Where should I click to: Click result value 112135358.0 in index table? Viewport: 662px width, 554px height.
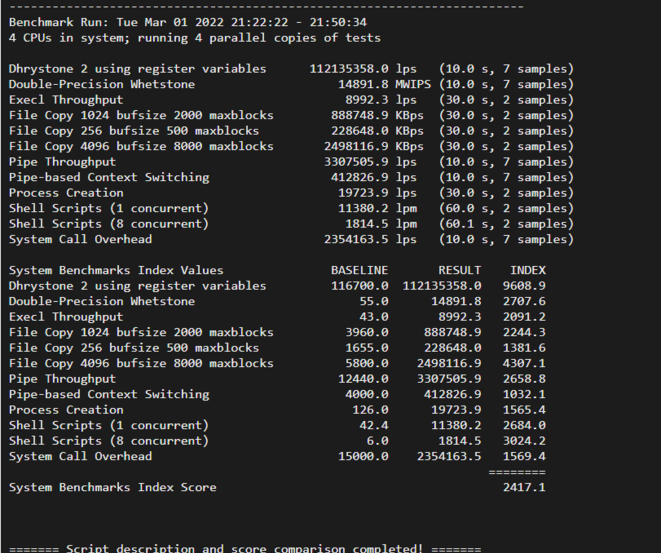coord(442,286)
